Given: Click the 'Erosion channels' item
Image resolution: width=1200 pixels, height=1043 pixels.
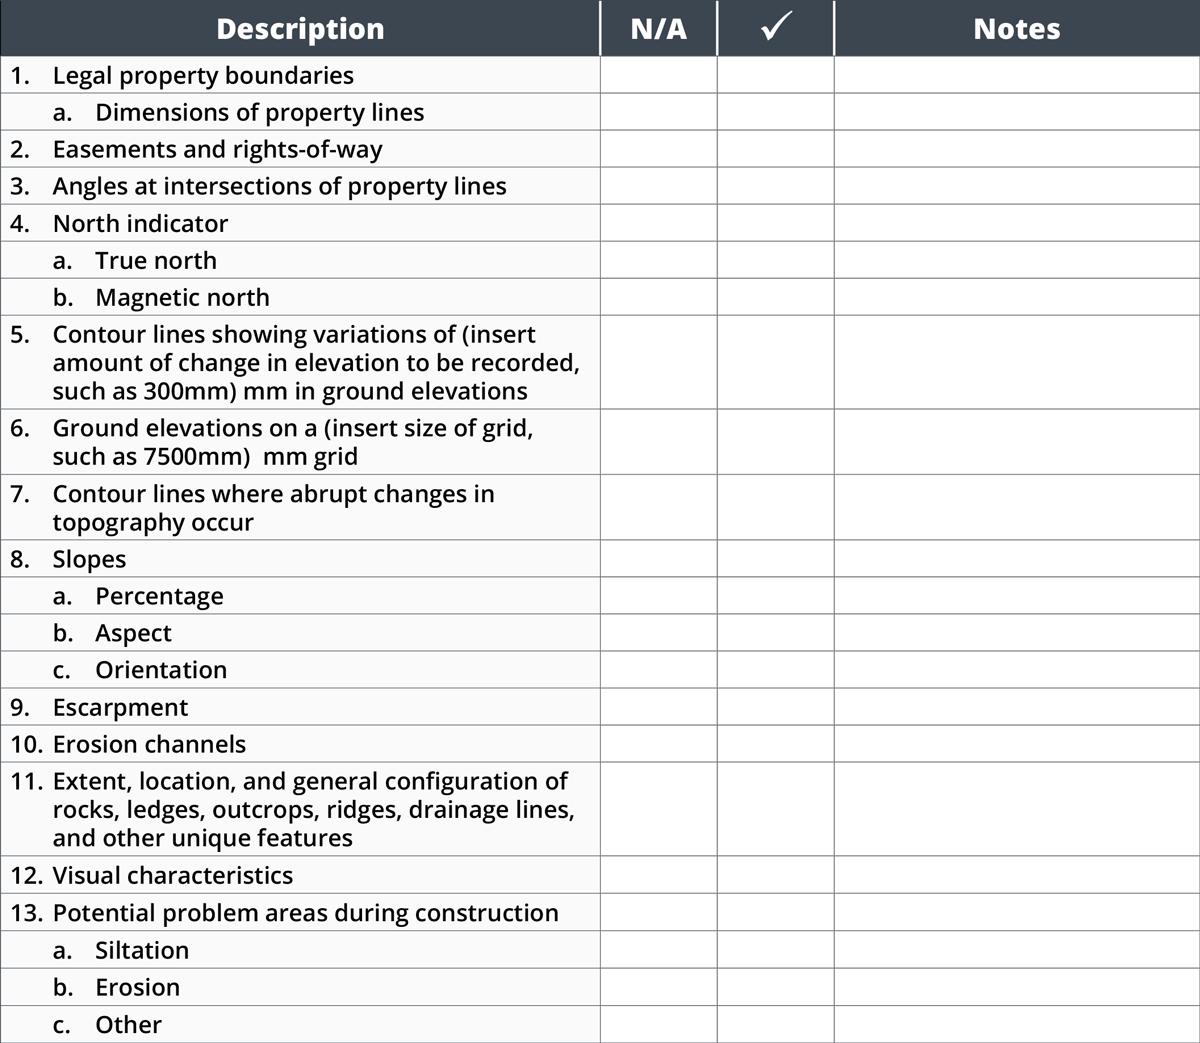Looking at the screenshot, I should 149,744.
